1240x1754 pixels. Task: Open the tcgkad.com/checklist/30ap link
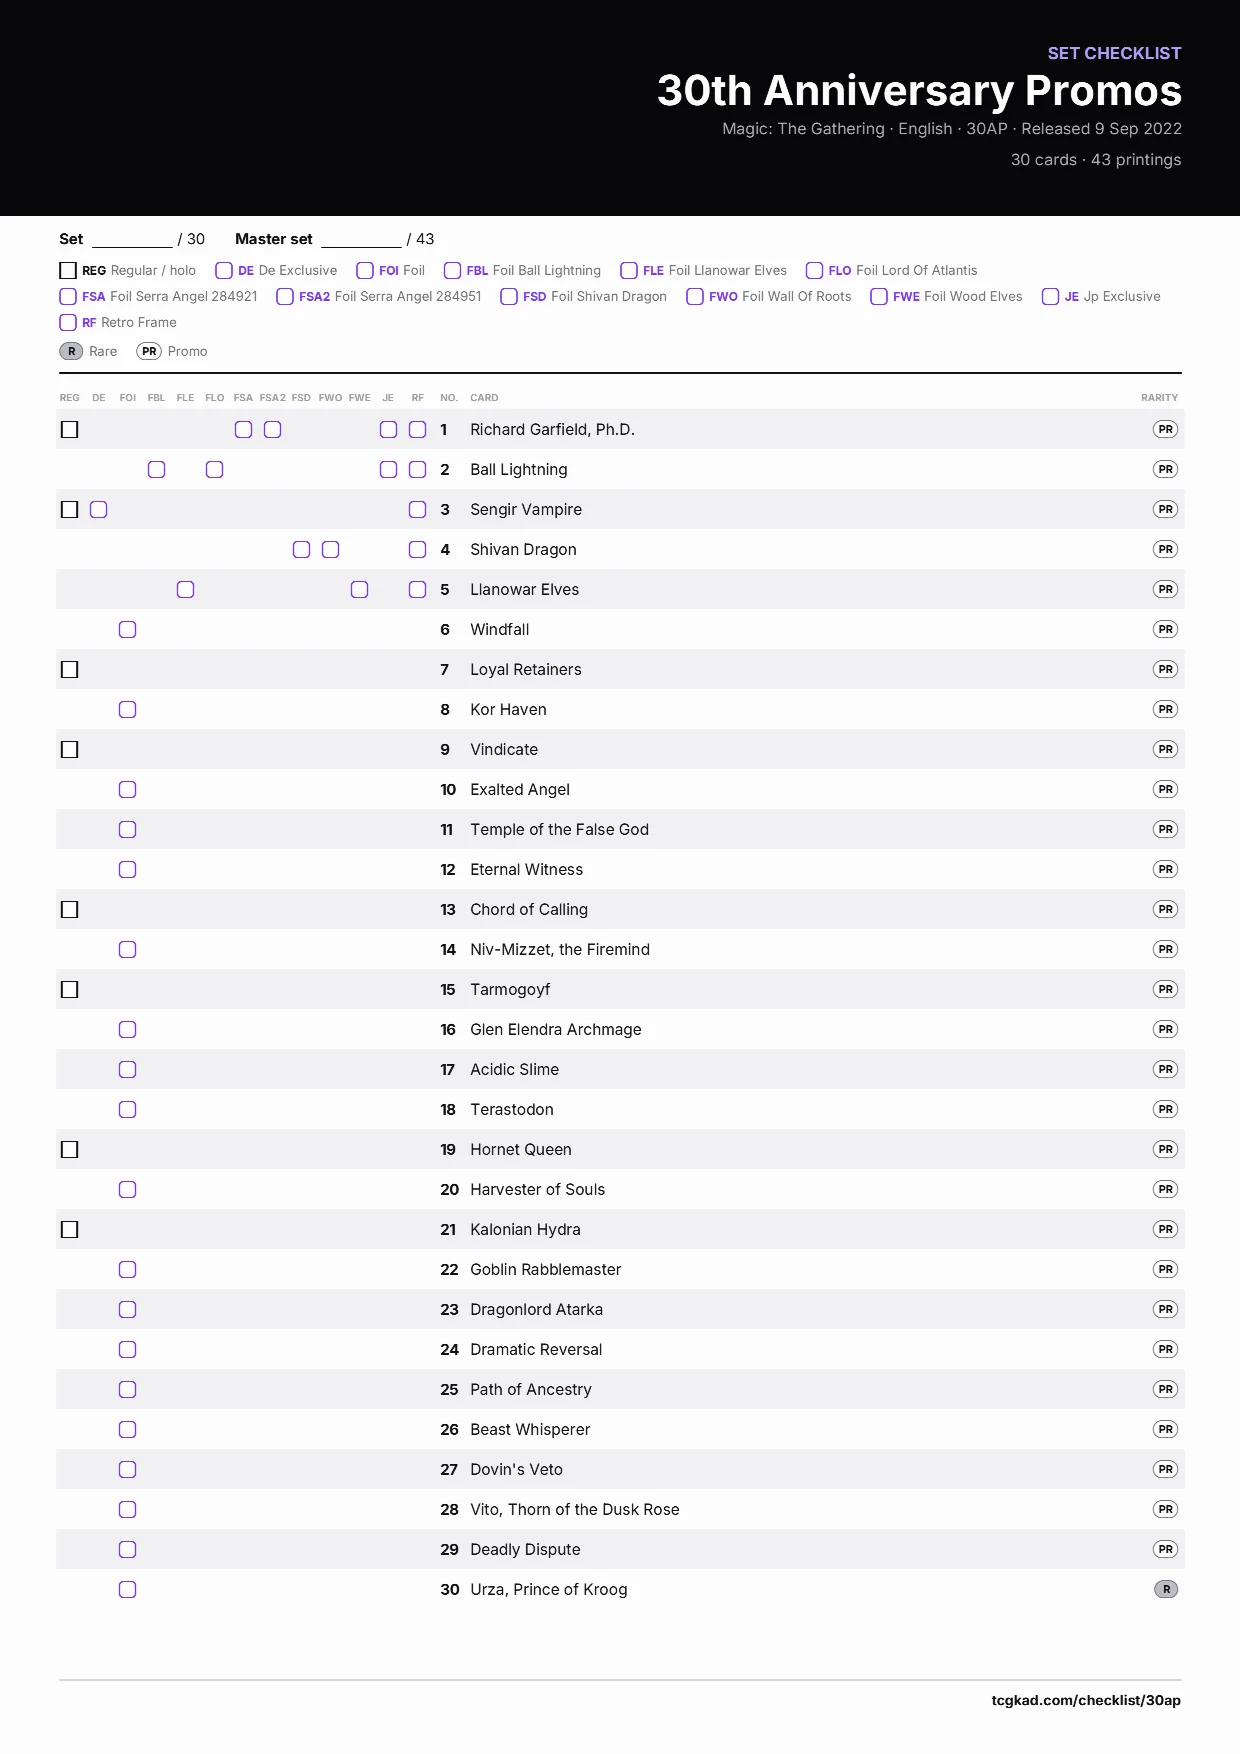pyautogui.click(x=1086, y=1700)
